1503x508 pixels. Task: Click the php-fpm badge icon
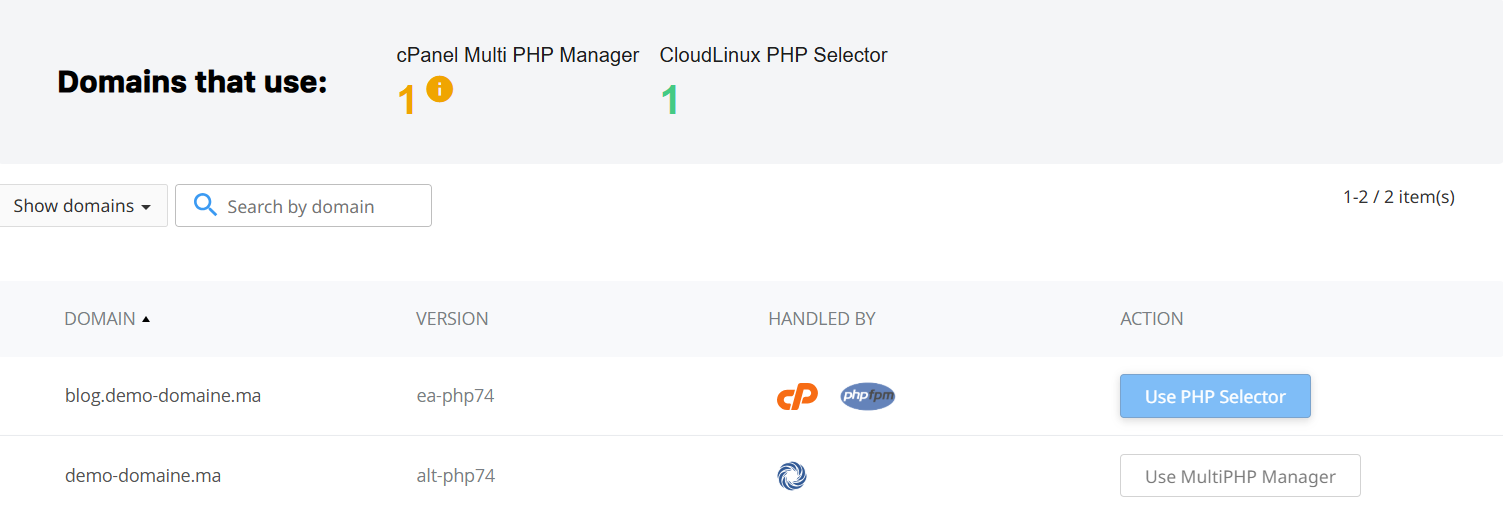point(867,396)
